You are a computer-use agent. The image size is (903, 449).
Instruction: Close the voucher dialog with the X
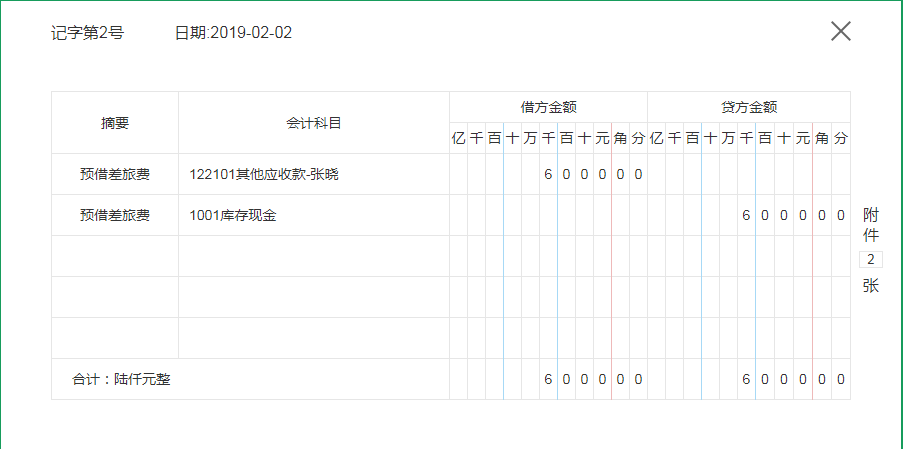coord(841,31)
